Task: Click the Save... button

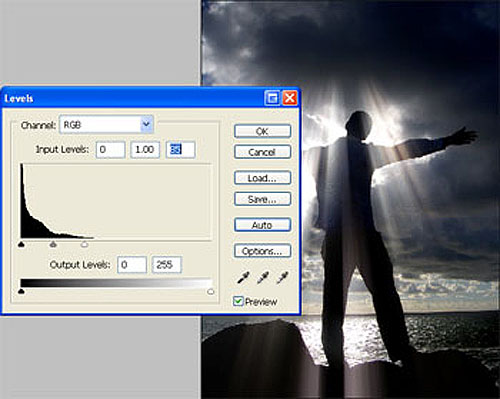Action: pos(262,199)
